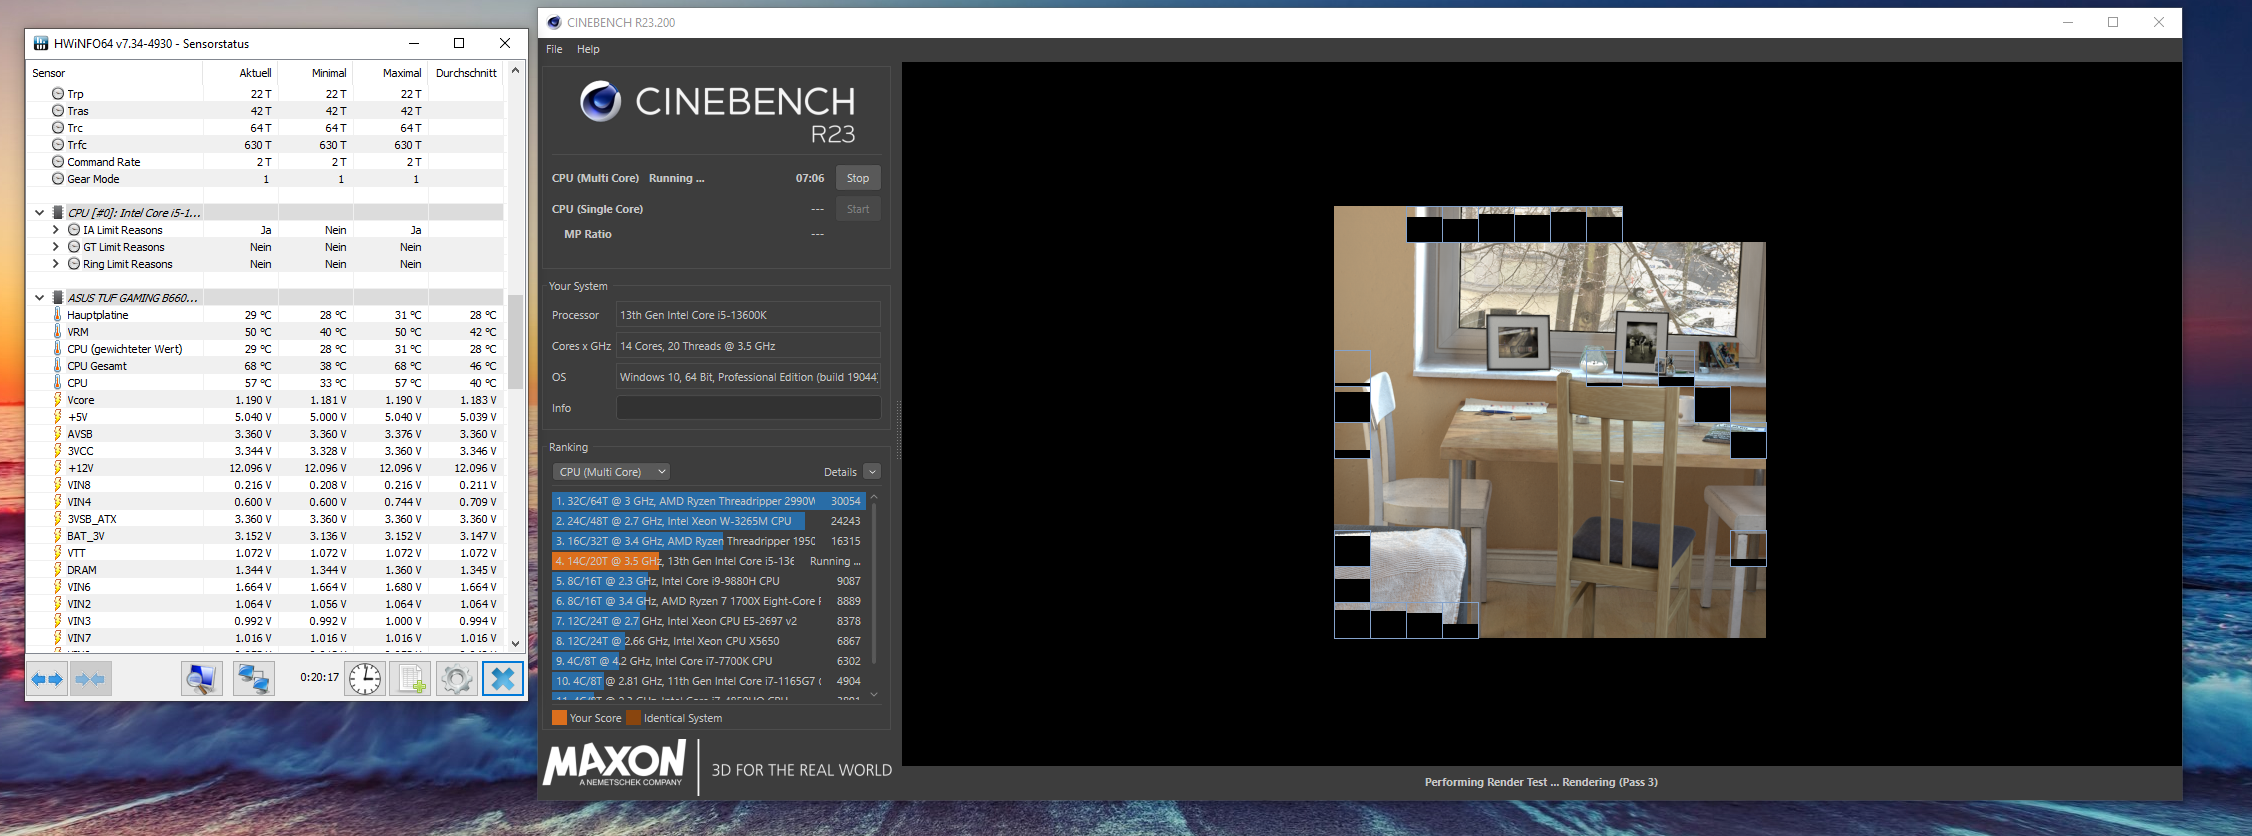Collapse the ASUS TUF GAMING B660 sensor group
Image resolution: width=2252 pixels, height=836 pixels.
click(x=40, y=297)
